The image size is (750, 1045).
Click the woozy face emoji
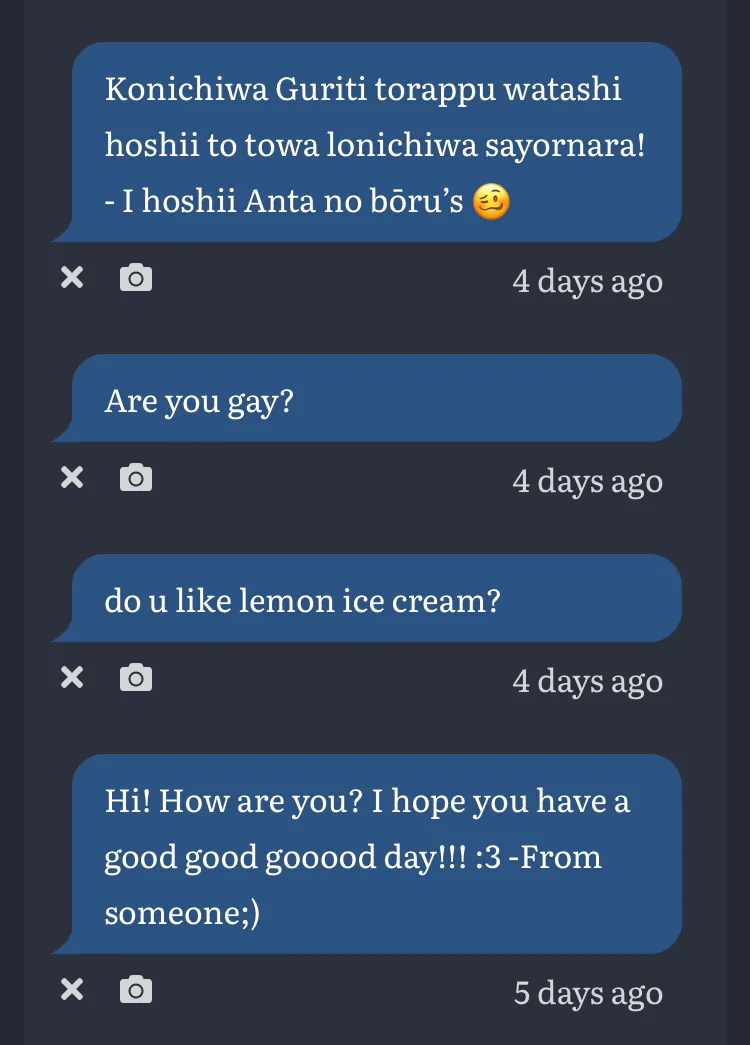click(x=491, y=202)
